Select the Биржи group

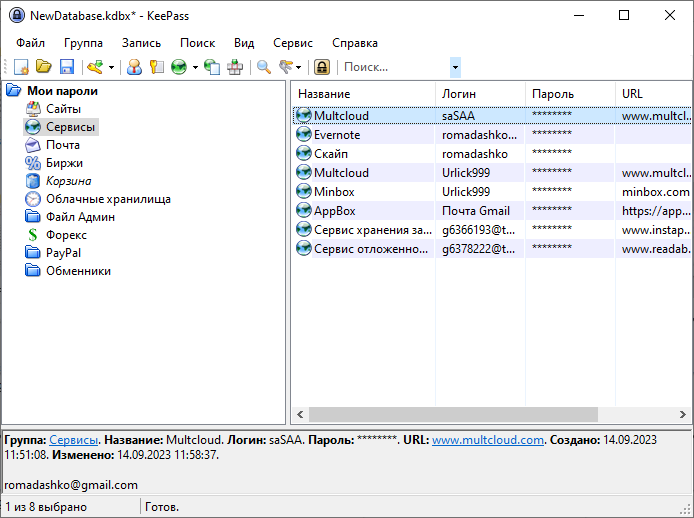64,163
